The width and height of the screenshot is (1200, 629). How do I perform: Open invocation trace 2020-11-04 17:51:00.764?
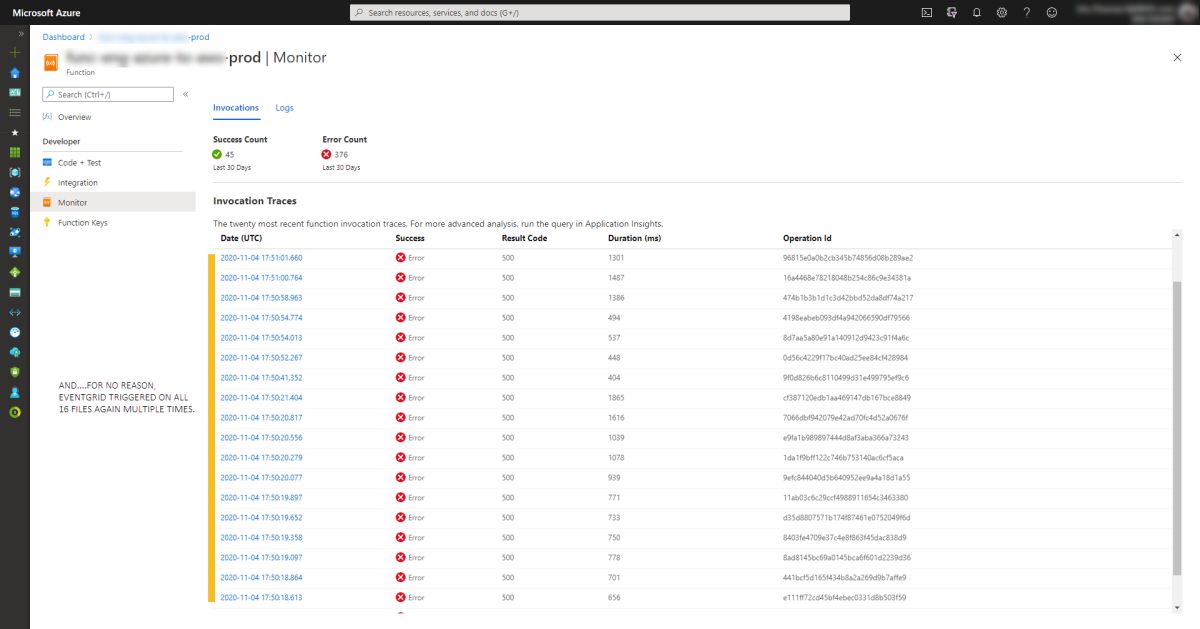pos(261,277)
